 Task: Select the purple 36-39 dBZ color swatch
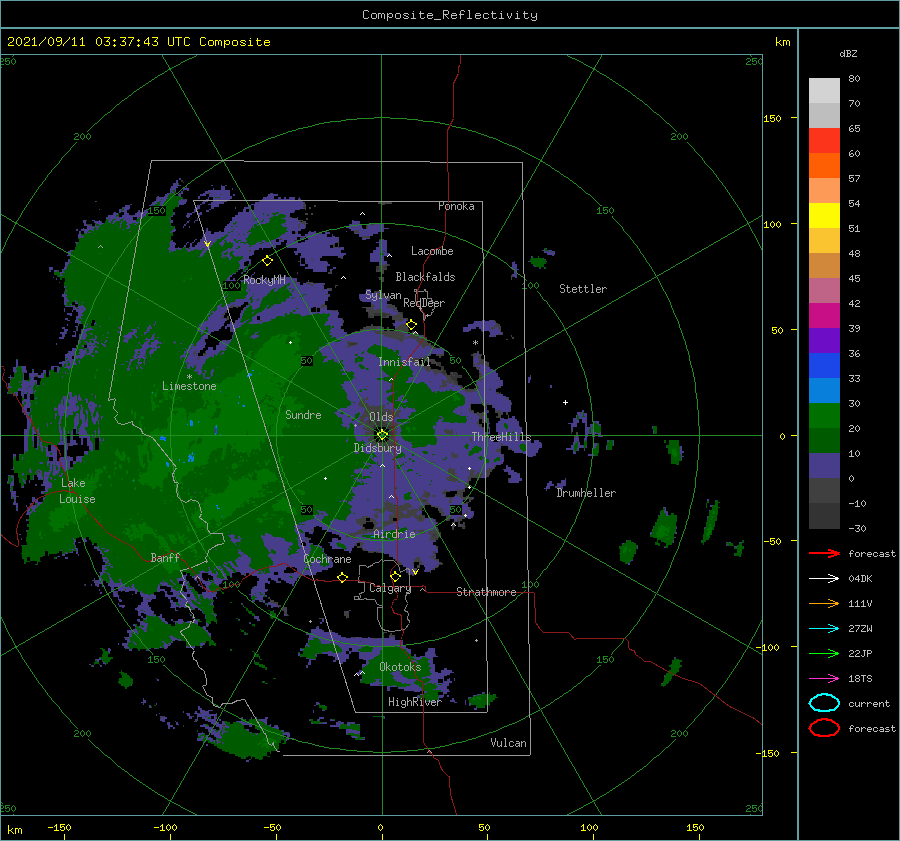[x=824, y=341]
